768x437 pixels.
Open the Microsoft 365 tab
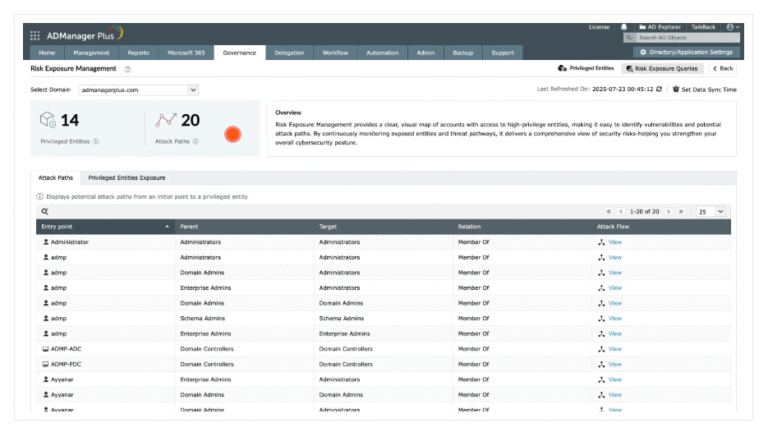(x=186, y=52)
